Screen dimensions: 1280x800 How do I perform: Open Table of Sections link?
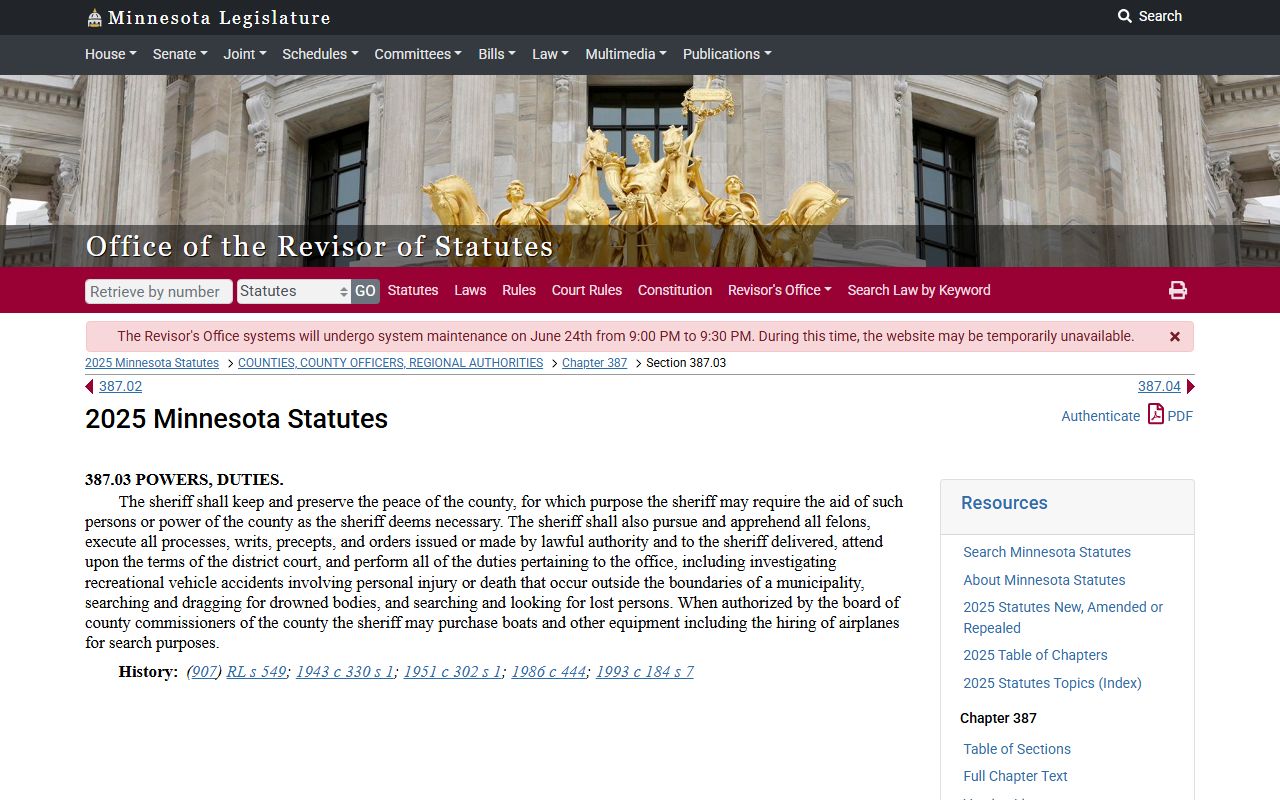(1017, 749)
